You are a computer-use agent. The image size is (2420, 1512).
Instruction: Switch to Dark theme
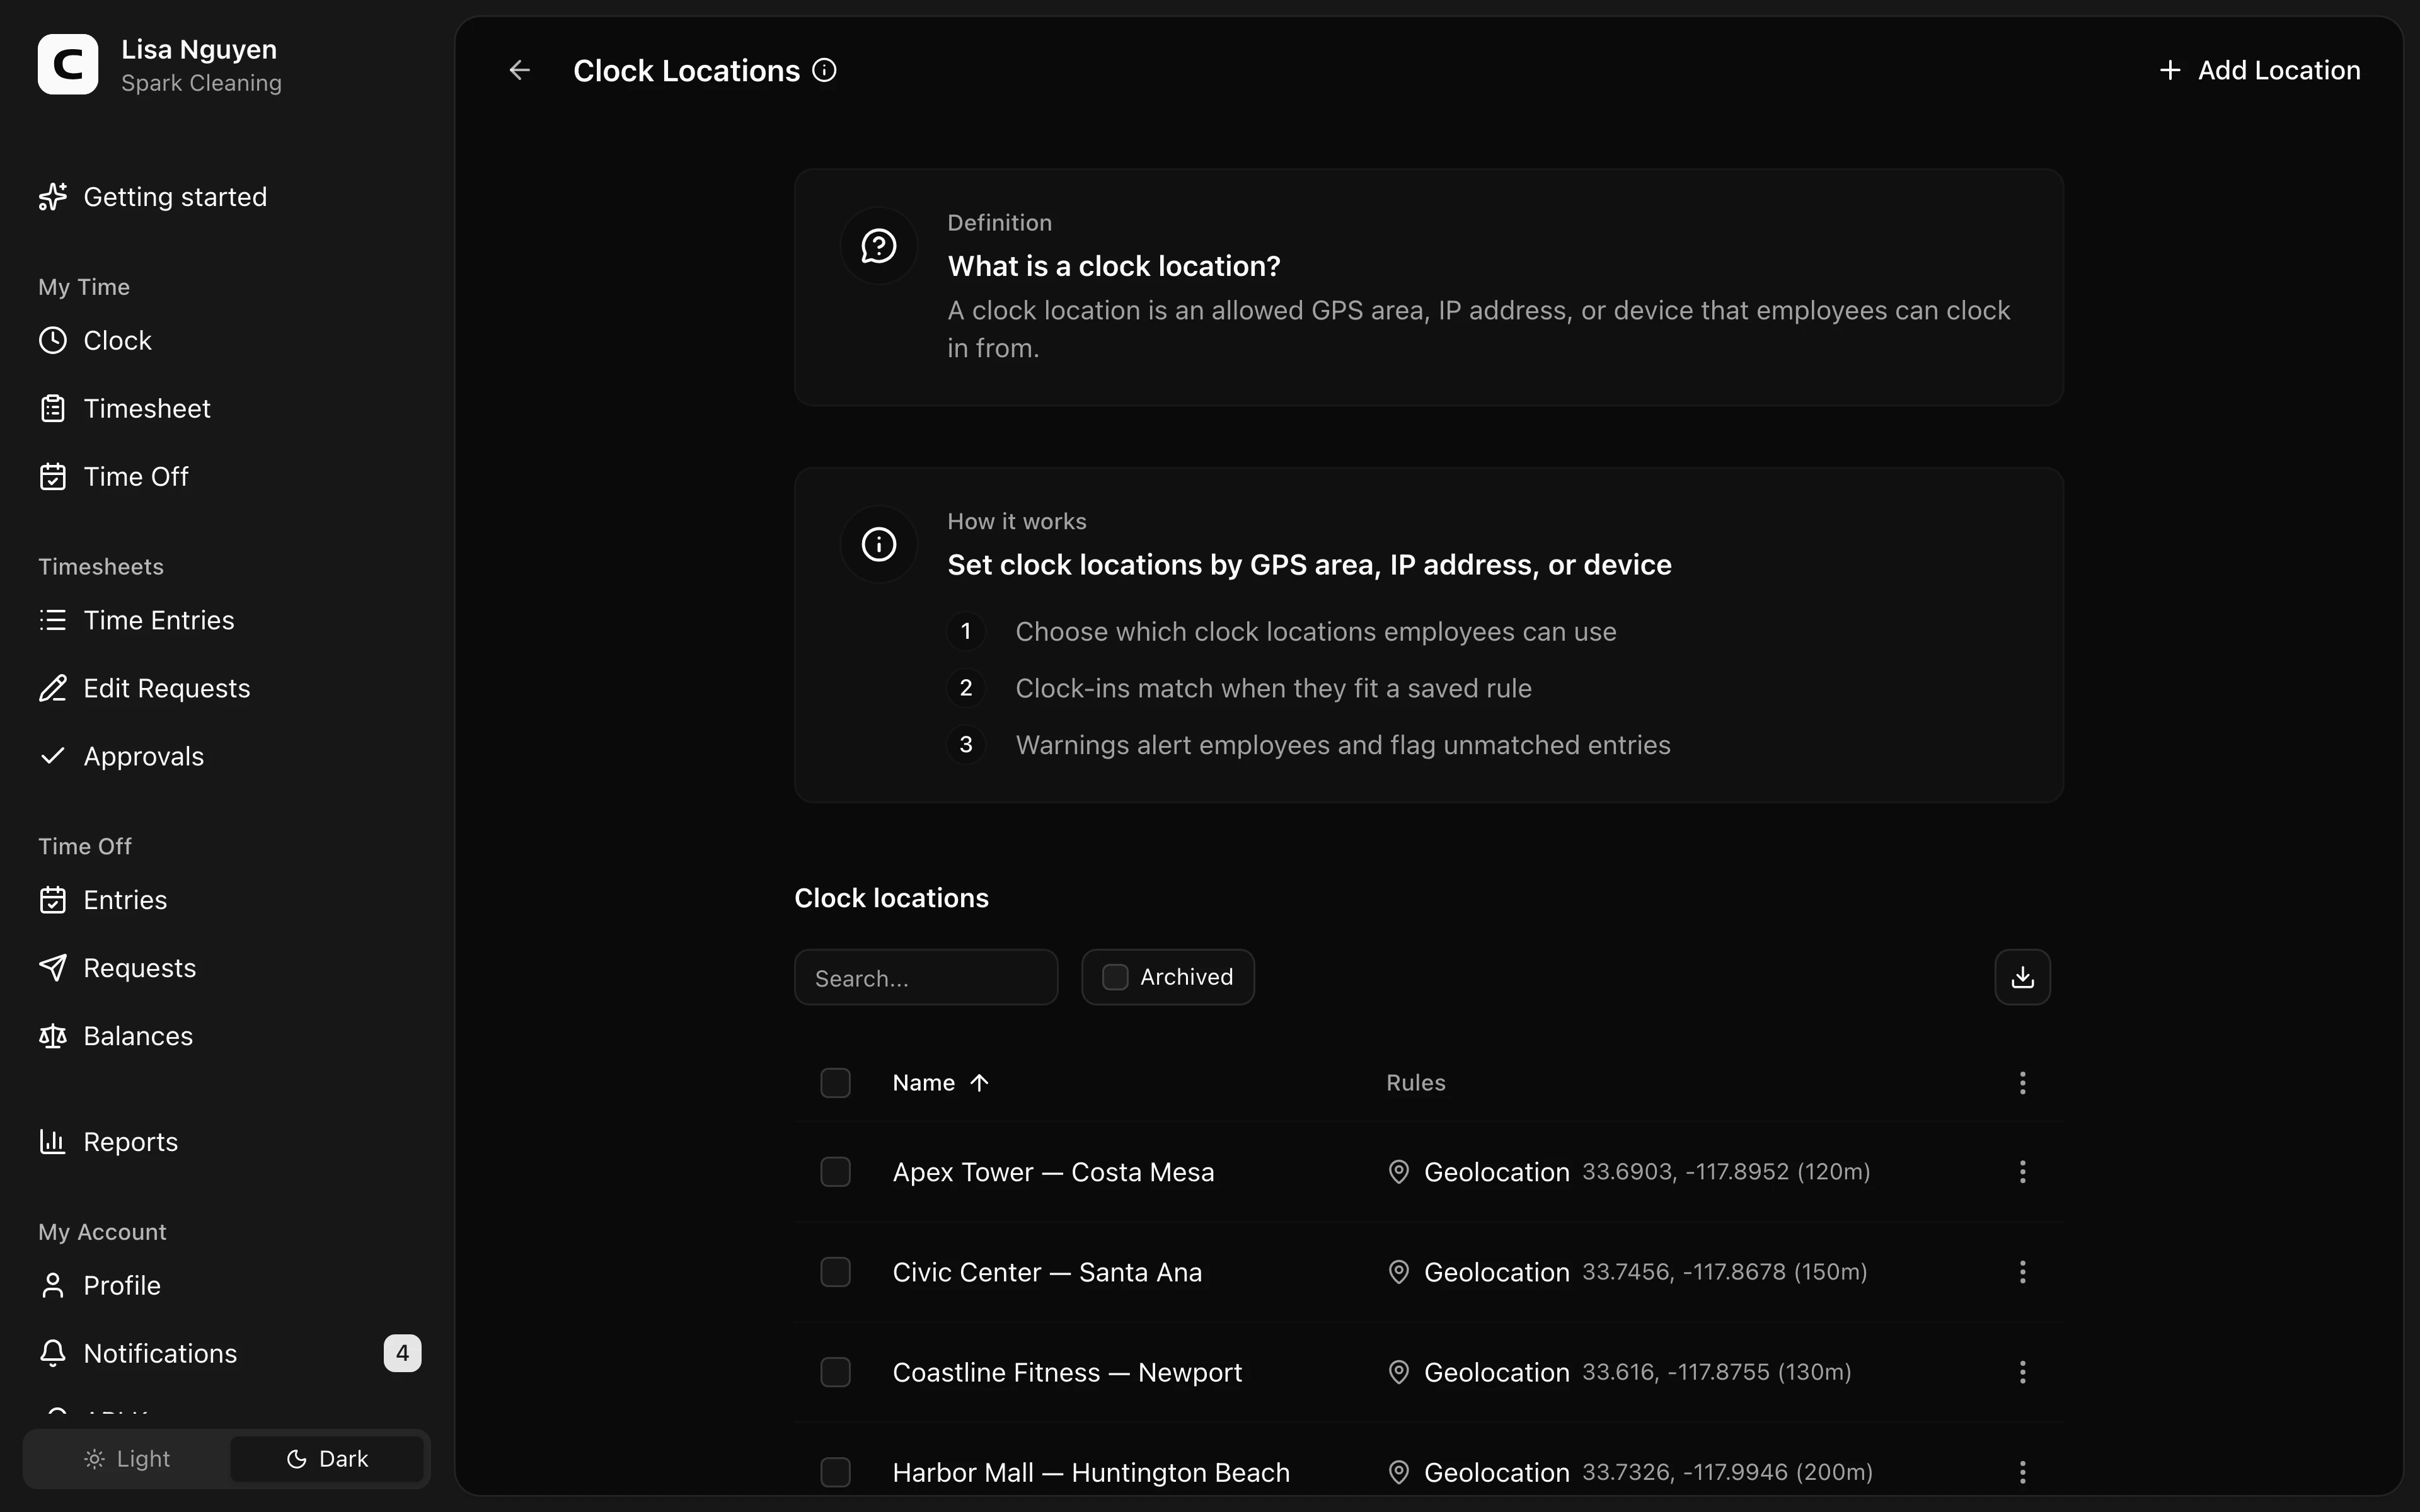pyautogui.click(x=327, y=1459)
